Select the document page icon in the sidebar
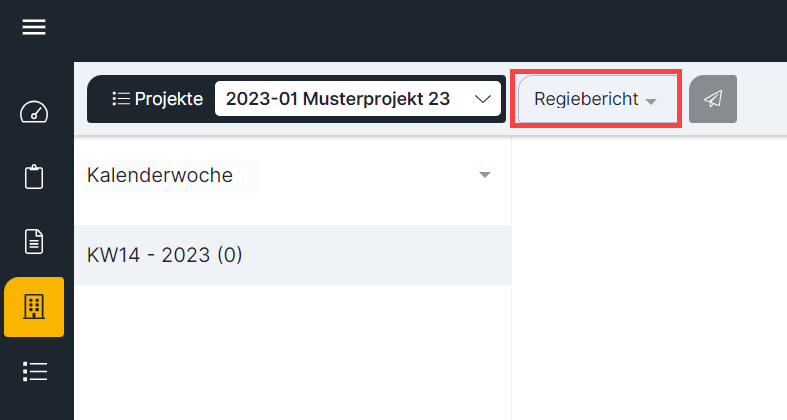 click(x=34, y=241)
